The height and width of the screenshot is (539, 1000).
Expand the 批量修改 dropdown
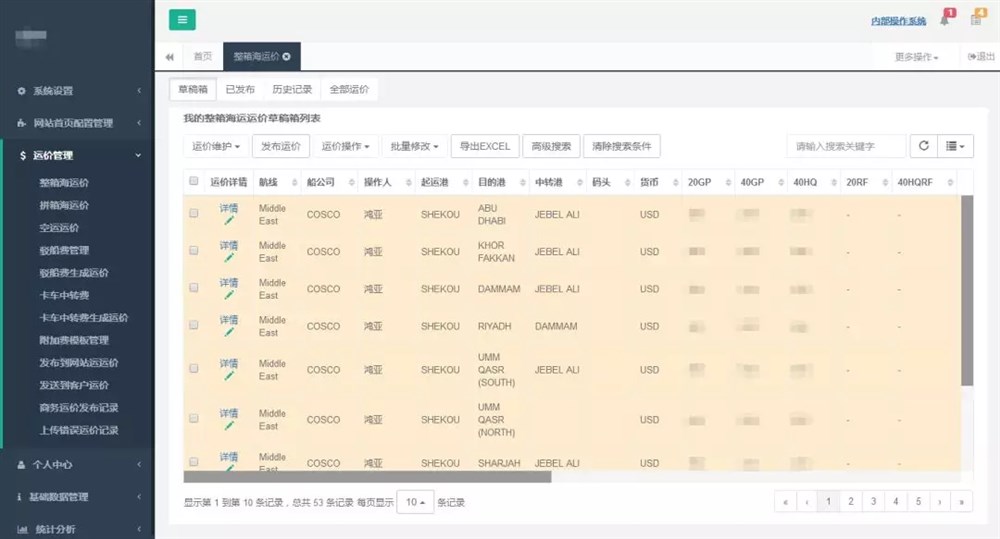point(414,146)
